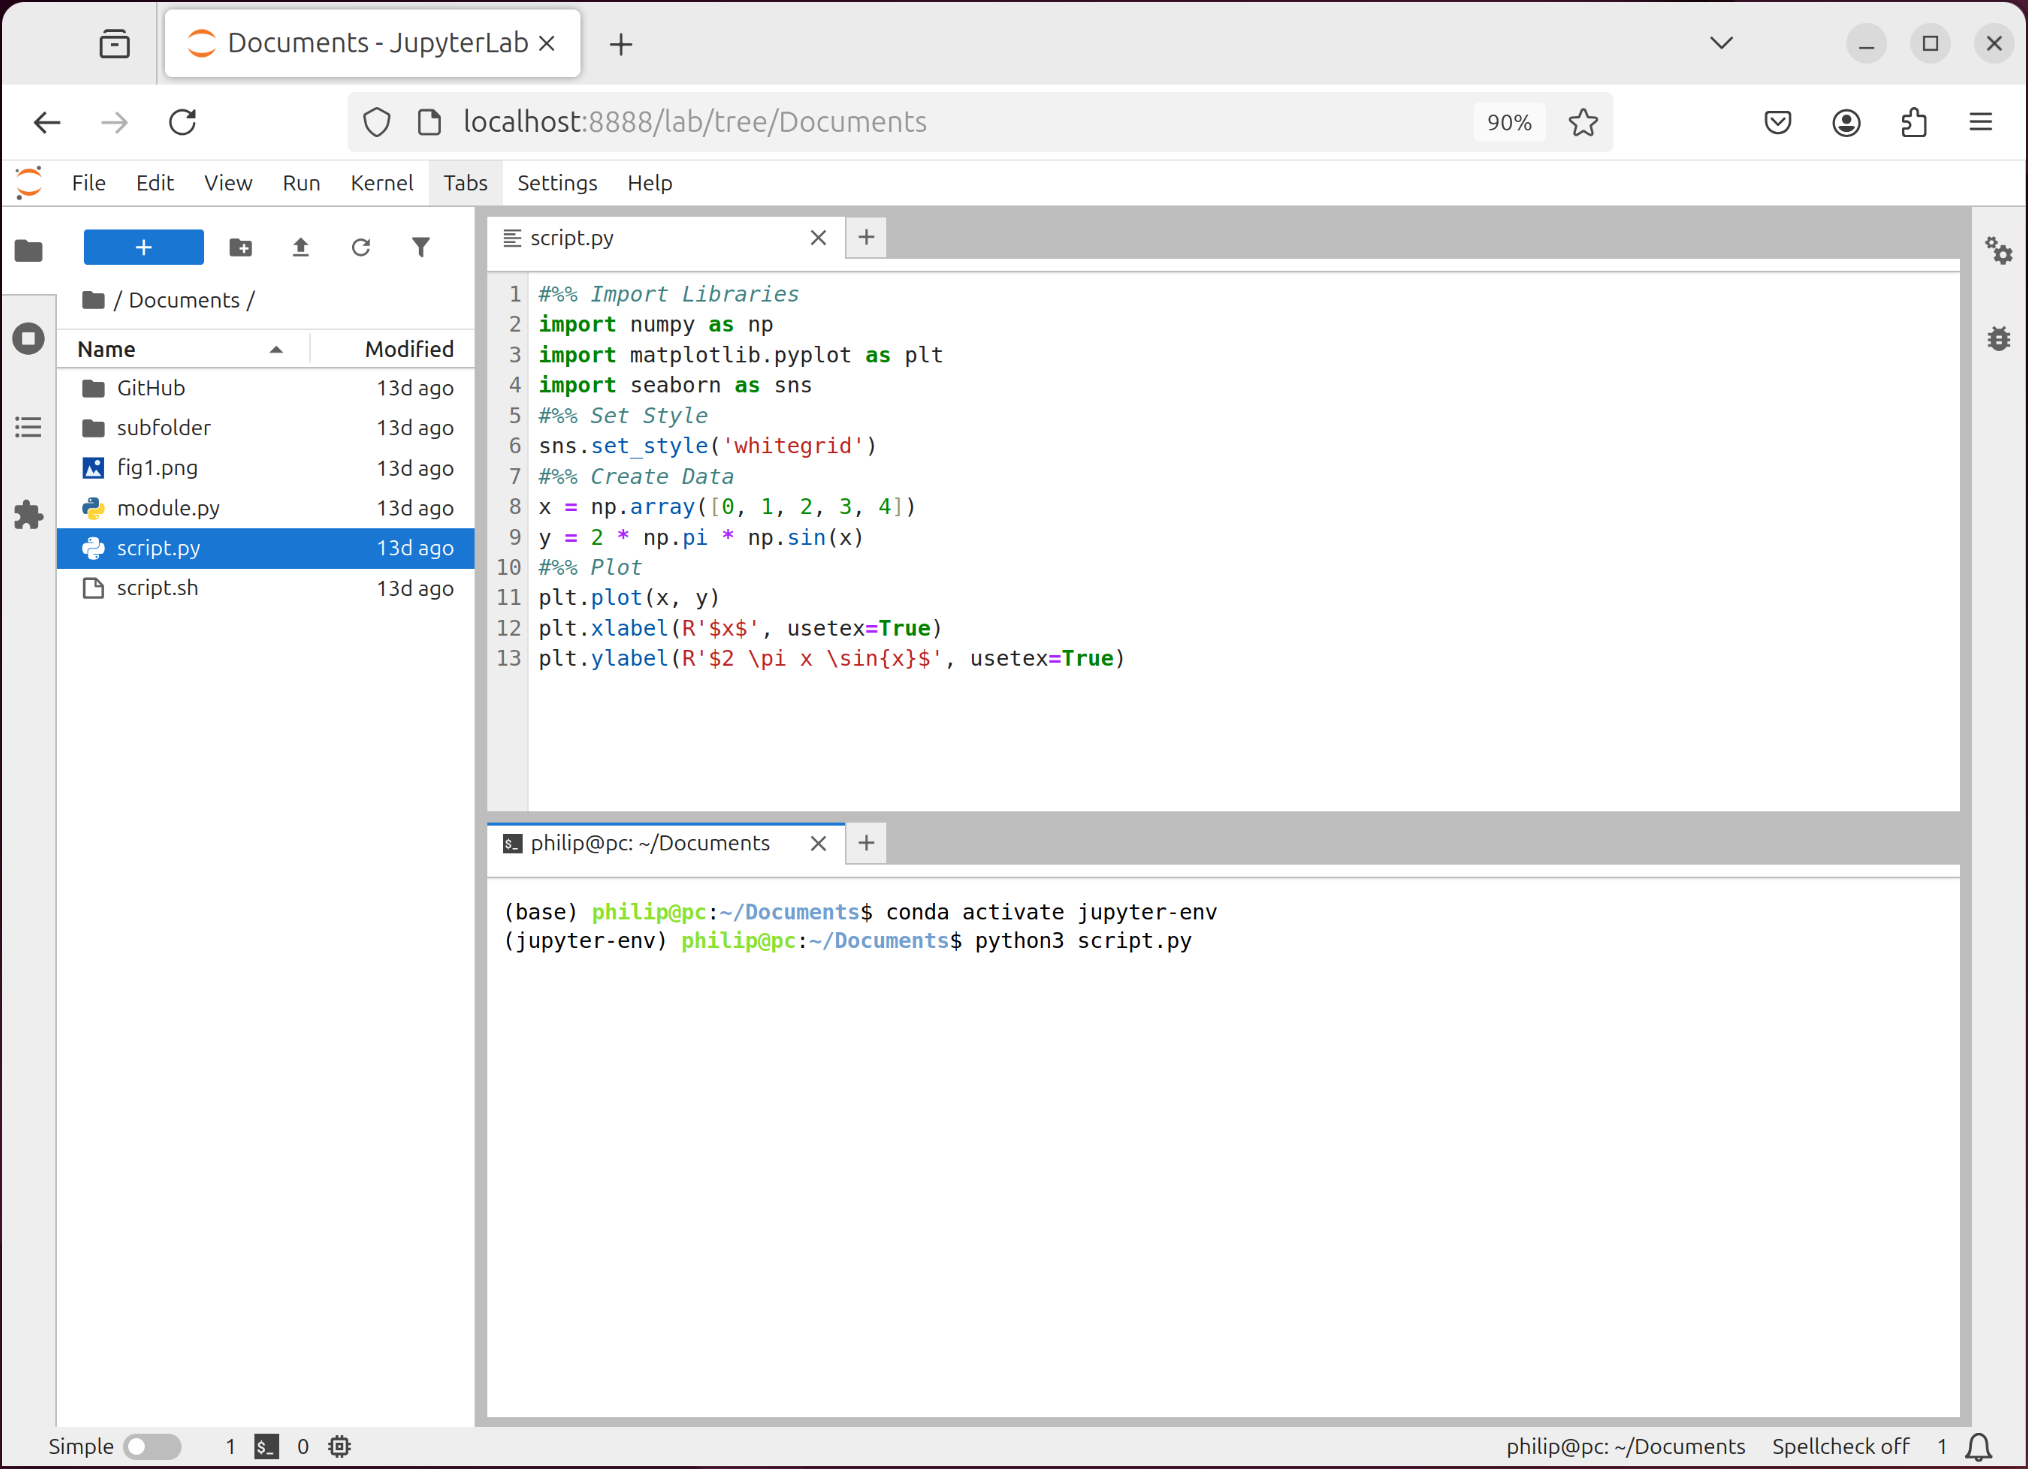Add new tab next to terminal
The image size is (2028, 1469).
click(x=866, y=843)
